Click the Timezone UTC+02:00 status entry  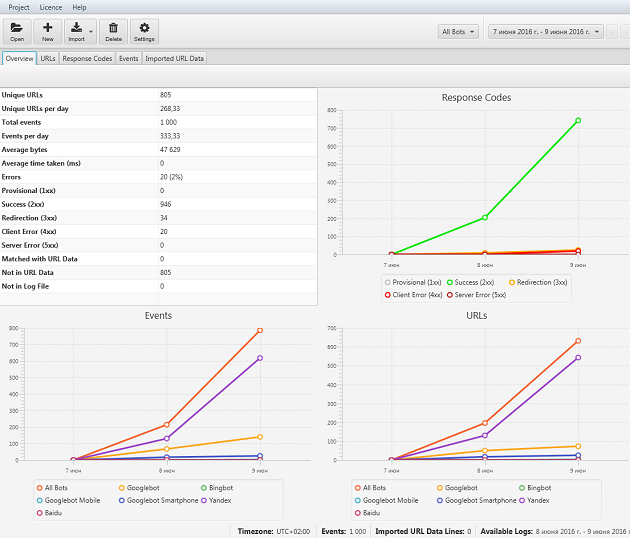pyautogui.click(x=274, y=531)
